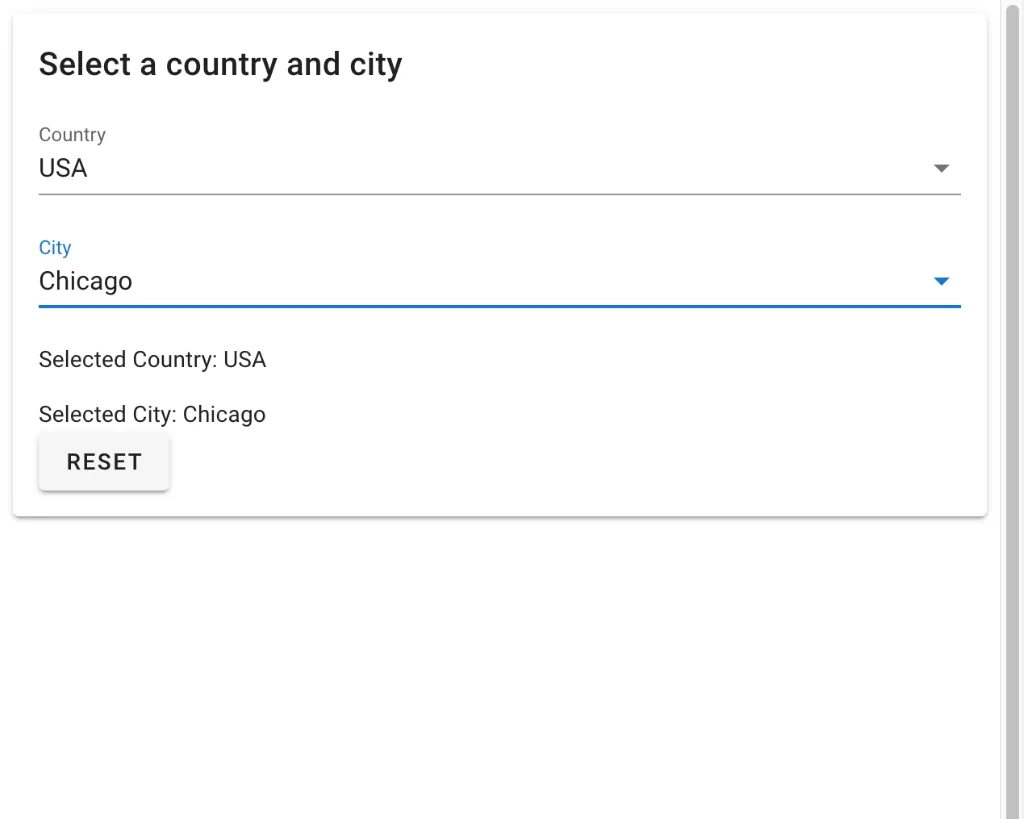1024x819 pixels.
Task: Click the Country dropdown arrow icon
Action: pos(940,168)
